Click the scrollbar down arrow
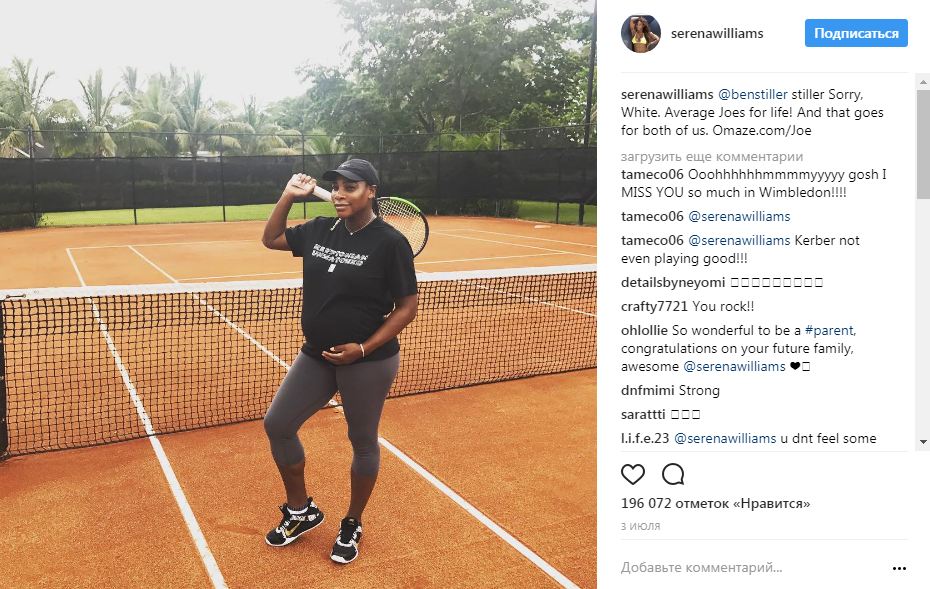Screen dimensions: 930x589 [923, 442]
